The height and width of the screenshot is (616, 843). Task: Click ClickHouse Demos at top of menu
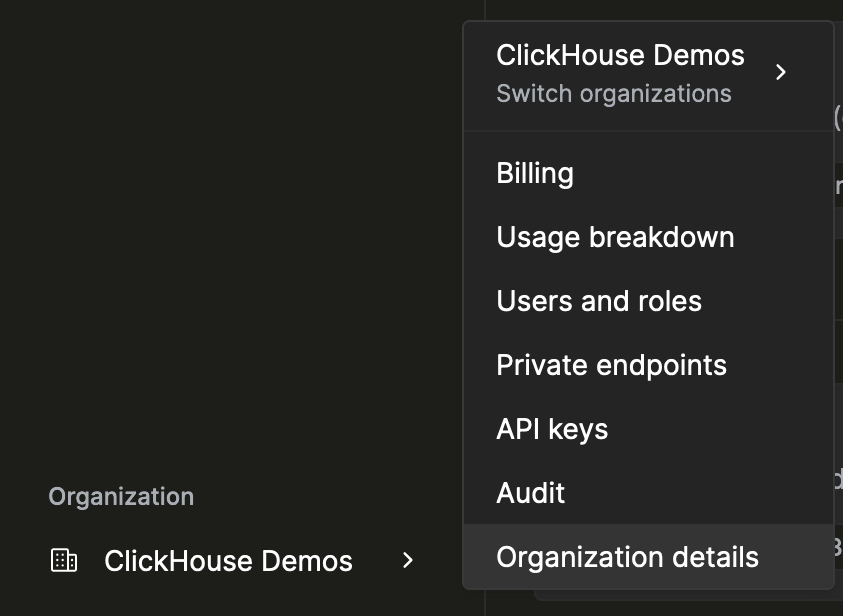click(620, 56)
